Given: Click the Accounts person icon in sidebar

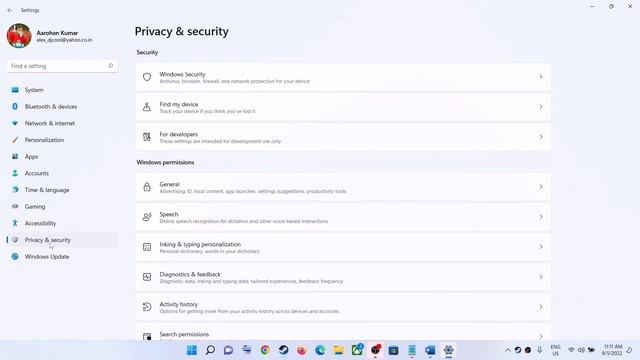Looking at the screenshot, I should click(x=15, y=173).
